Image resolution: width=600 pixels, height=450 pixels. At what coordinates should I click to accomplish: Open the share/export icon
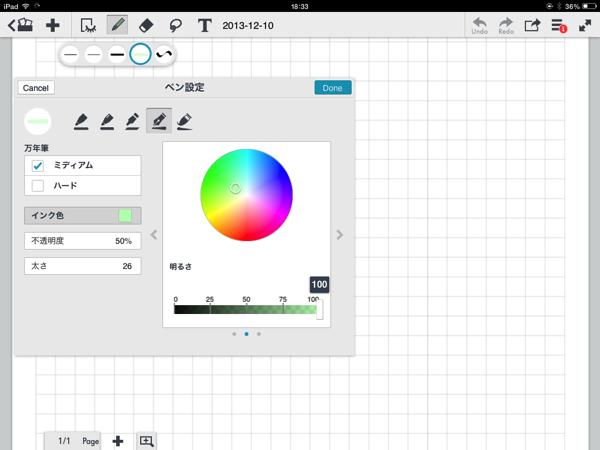[533, 25]
